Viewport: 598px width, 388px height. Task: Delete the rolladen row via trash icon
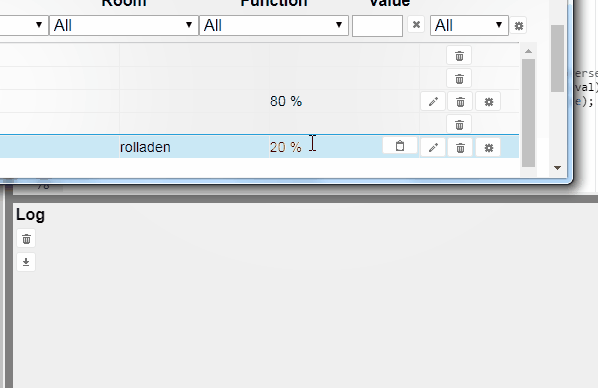pos(460,148)
